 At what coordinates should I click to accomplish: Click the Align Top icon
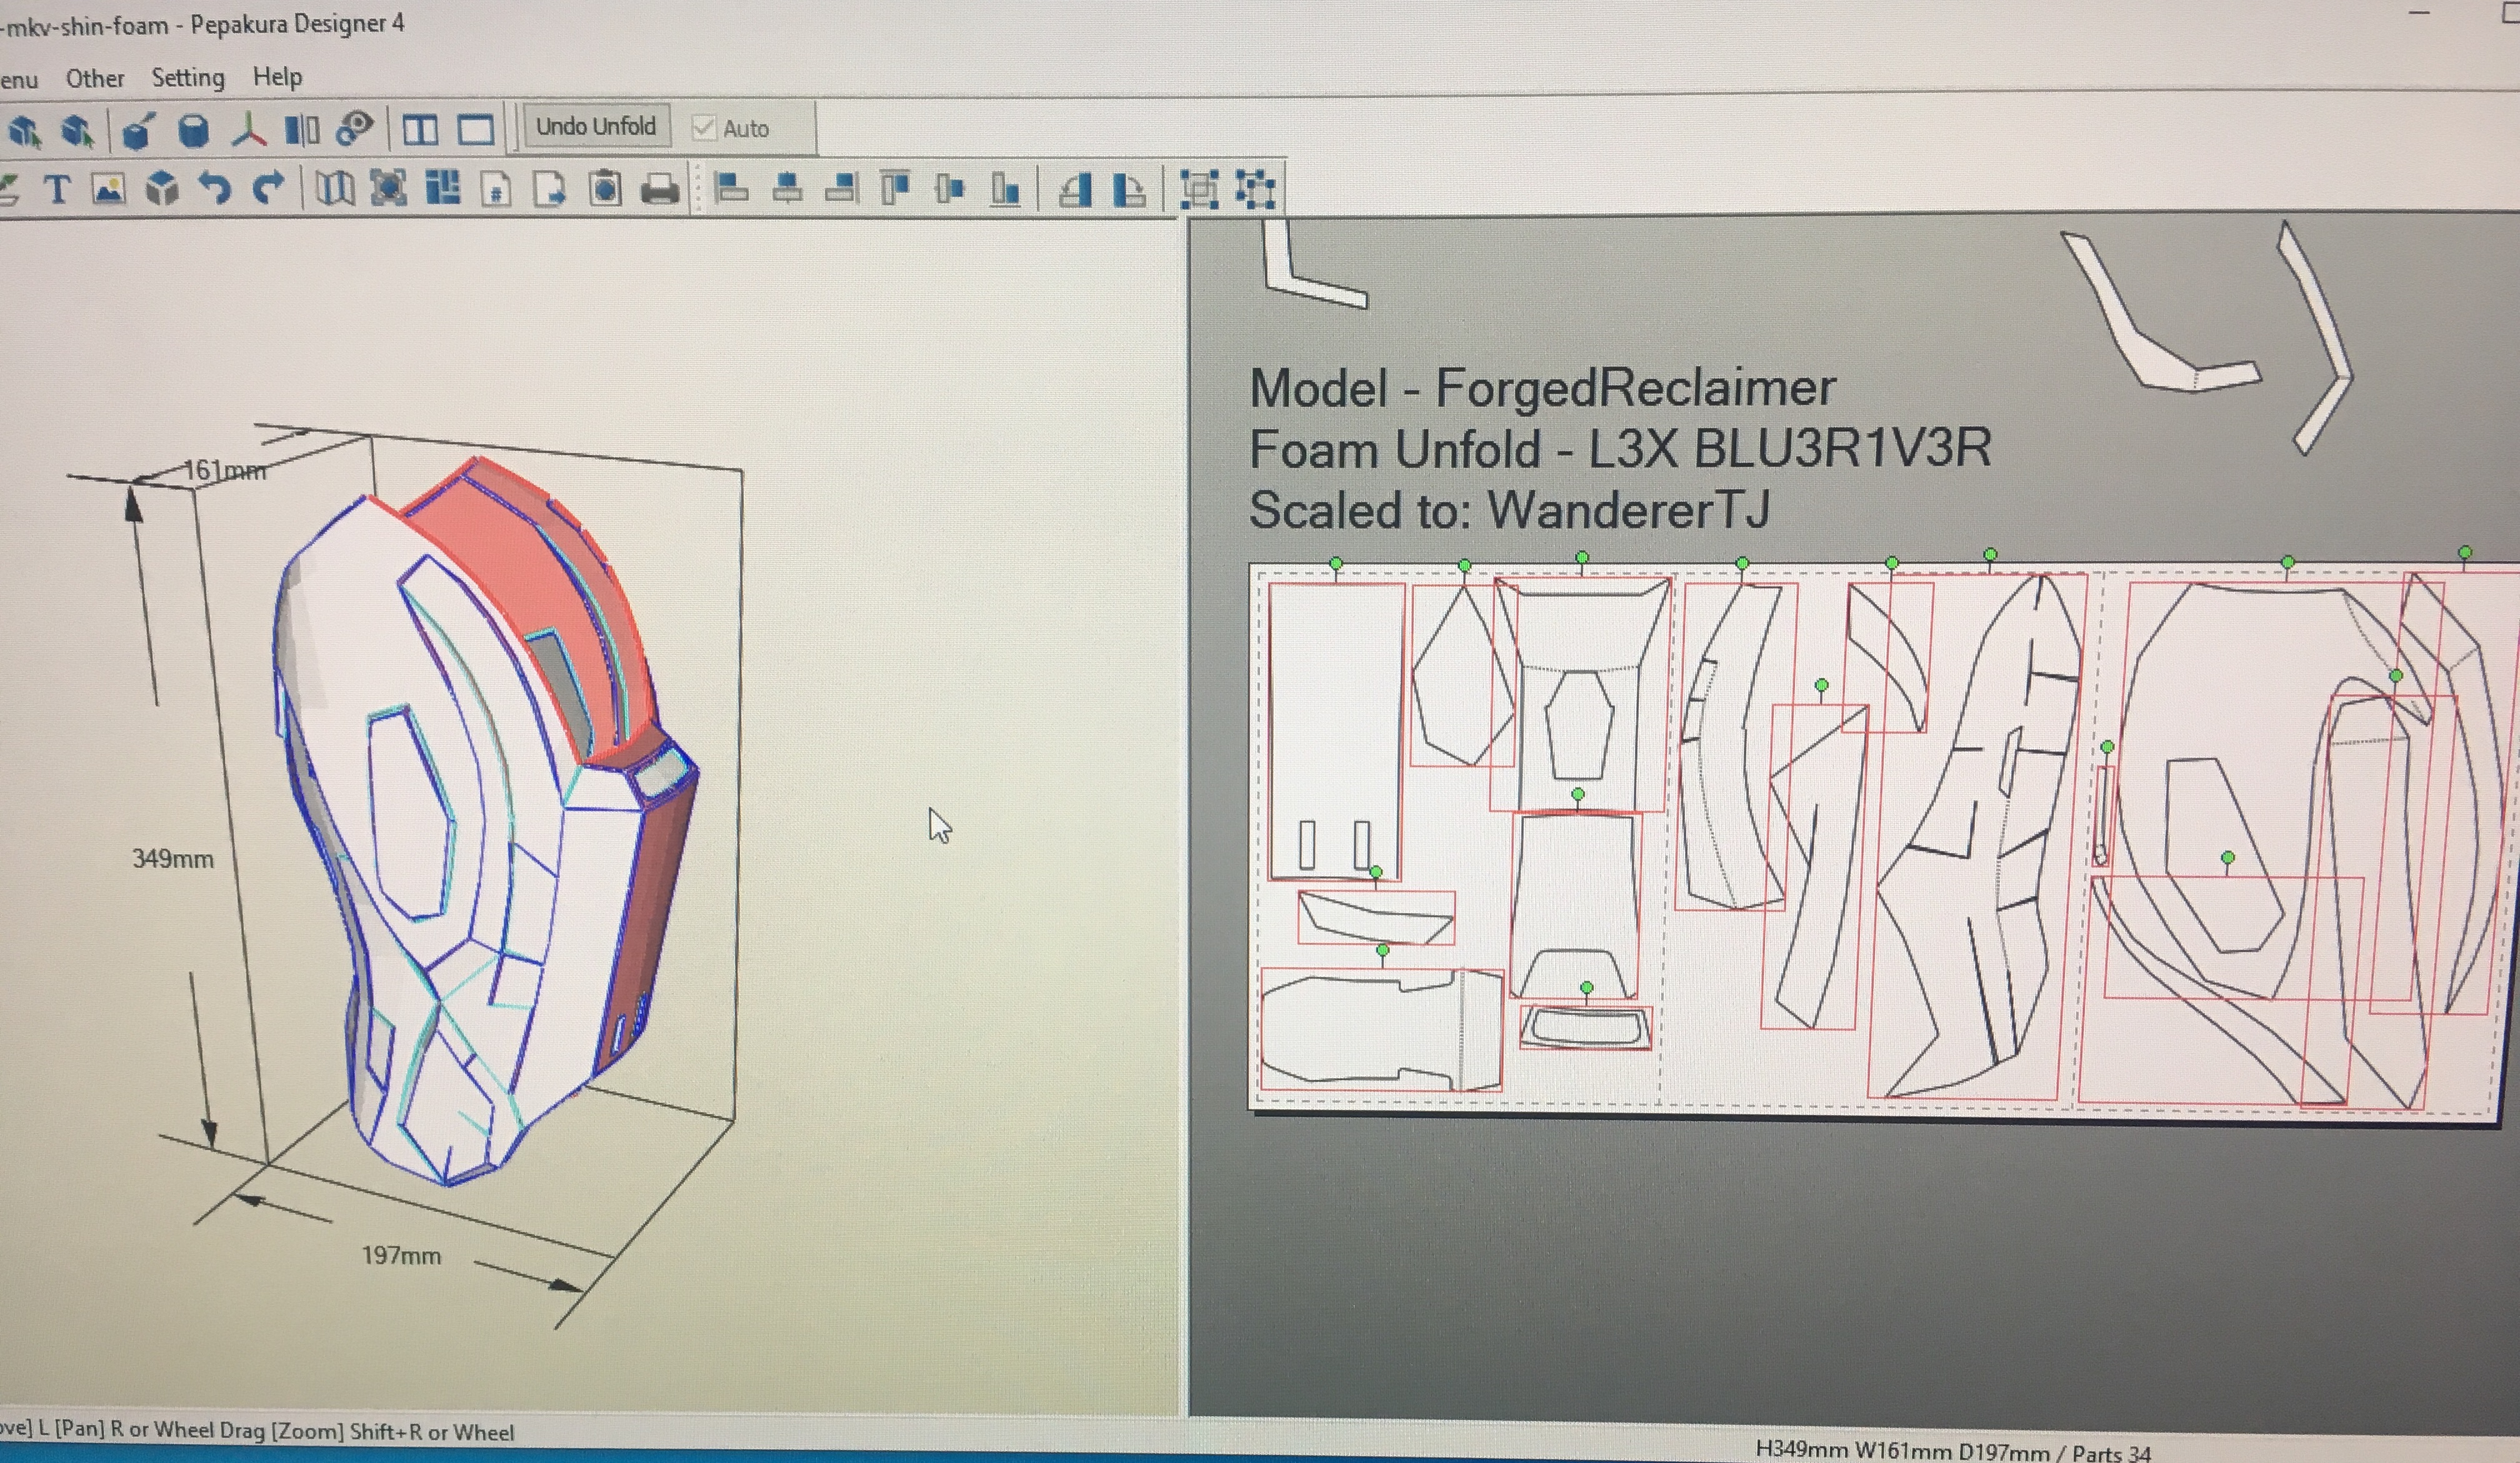895,188
